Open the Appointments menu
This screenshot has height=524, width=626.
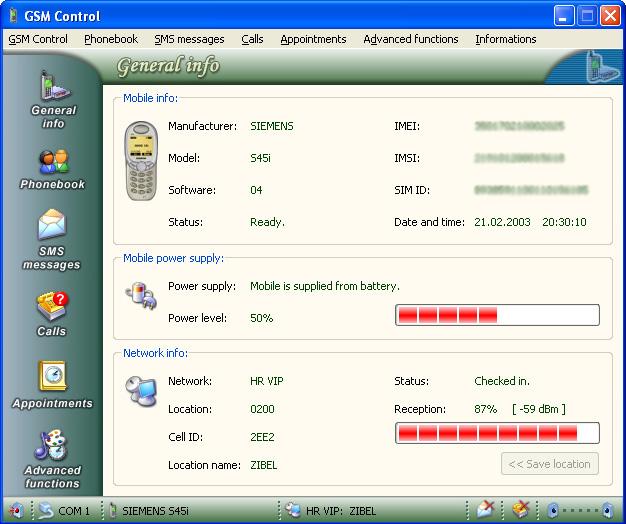click(x=313, y=39)
